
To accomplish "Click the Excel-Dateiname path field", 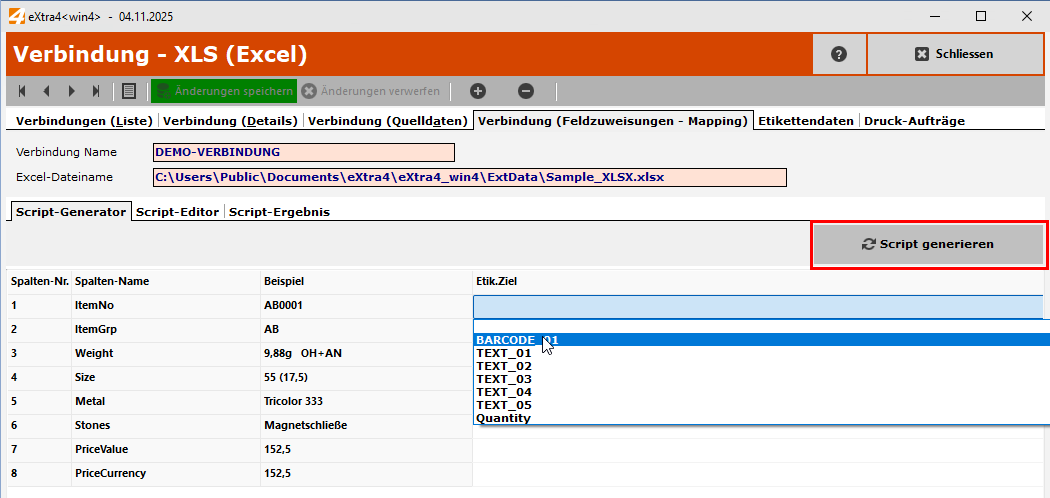I will [x=469, y=177].
